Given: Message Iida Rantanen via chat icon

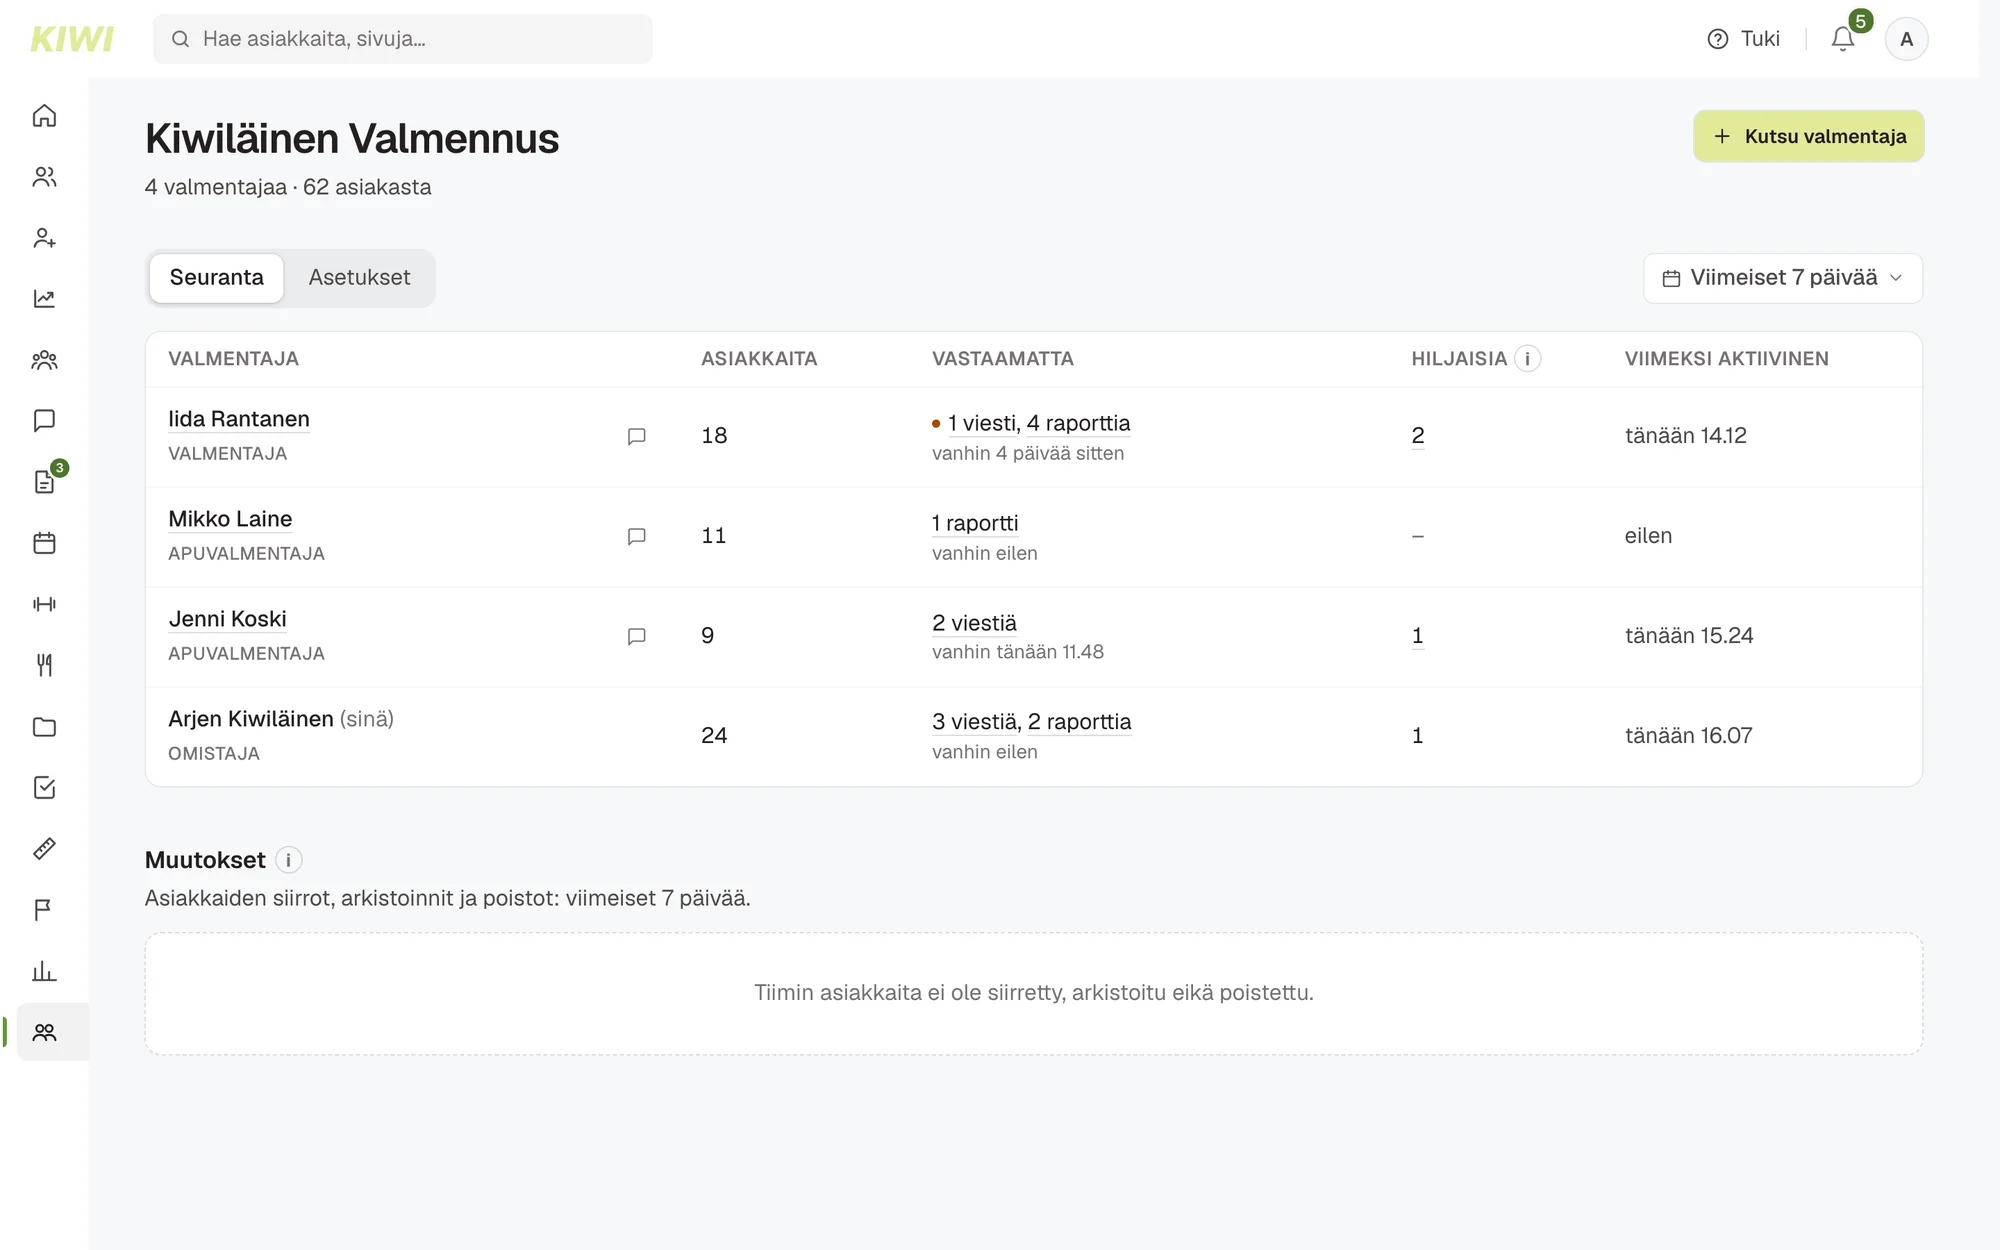Looking at the screenshot, I should pos(636,436).
